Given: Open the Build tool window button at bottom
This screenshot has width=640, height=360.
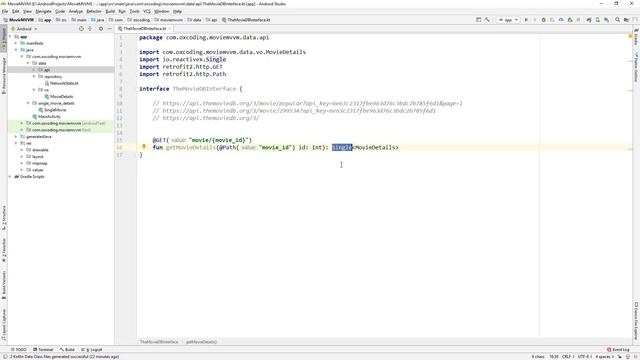Looking at the screenshot, I should (x=67, y=350).
